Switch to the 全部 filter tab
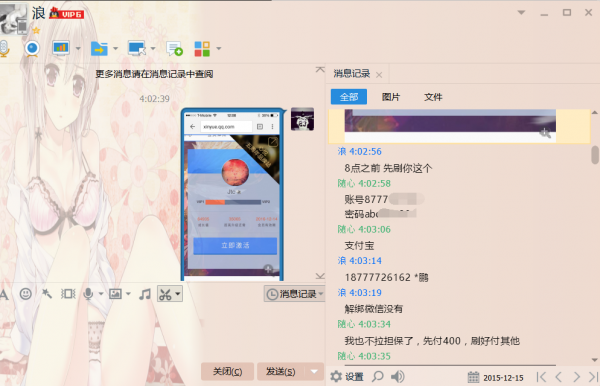The image size is (600, 386). (349, 97)
